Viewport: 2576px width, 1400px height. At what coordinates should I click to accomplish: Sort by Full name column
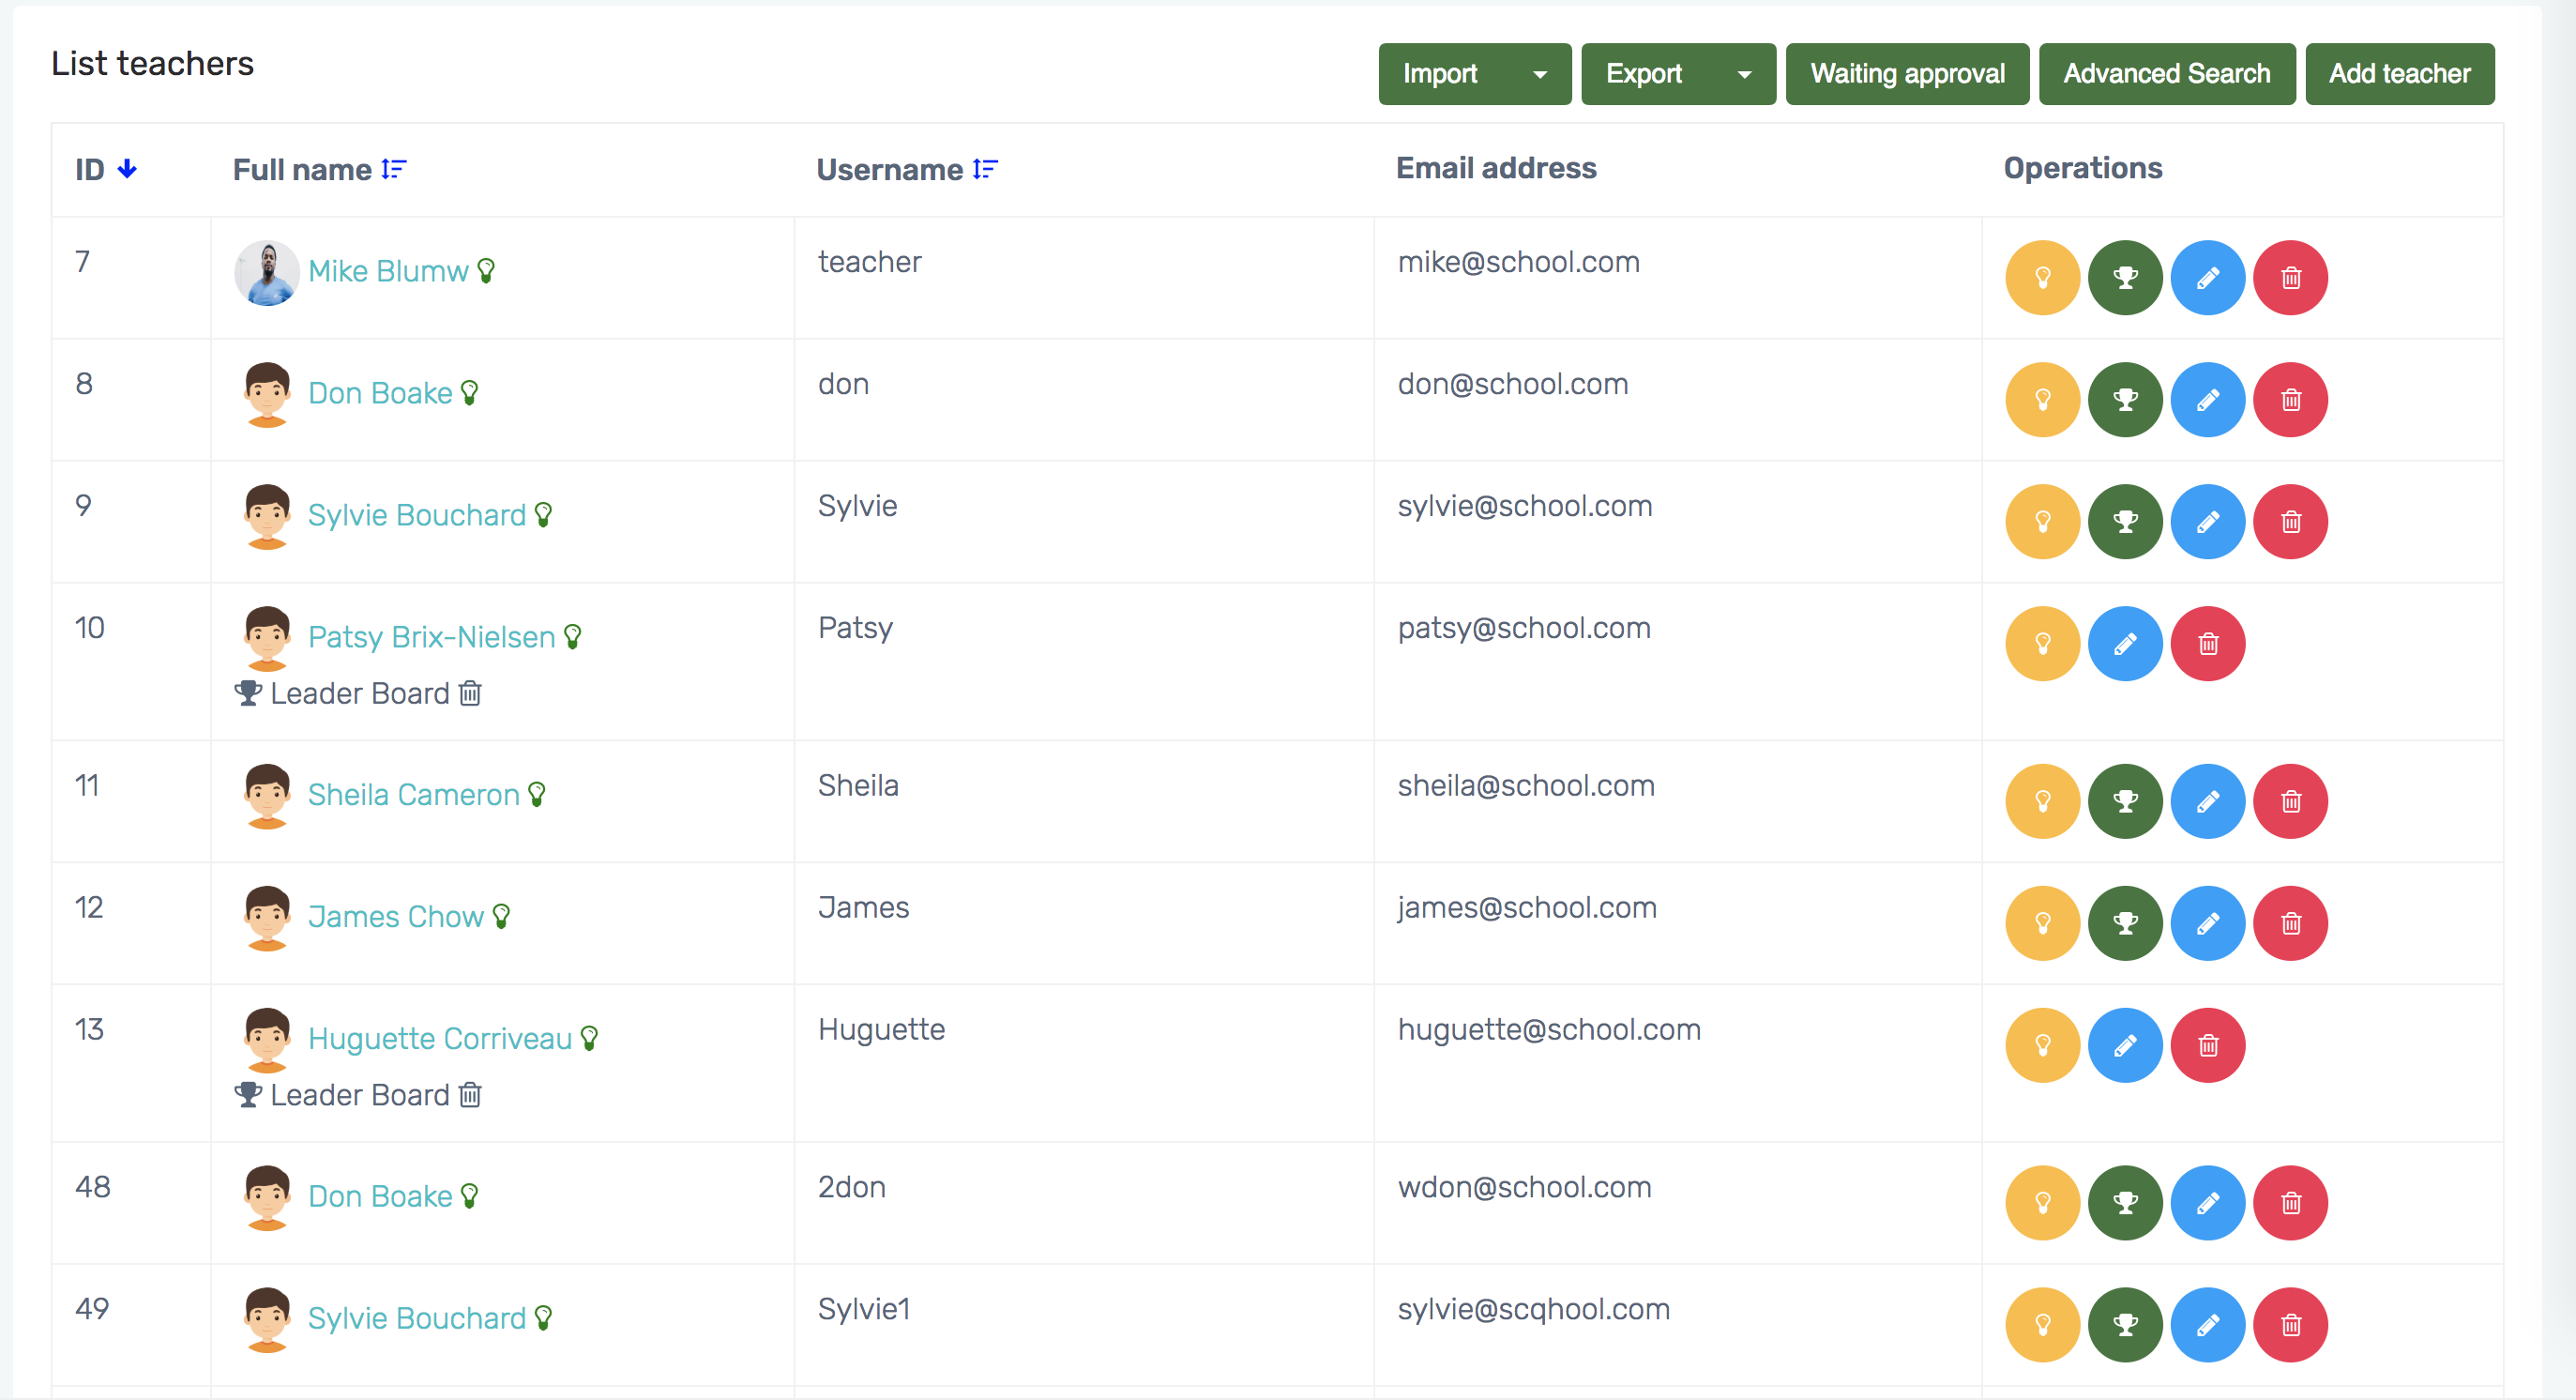tap(394, 169)
